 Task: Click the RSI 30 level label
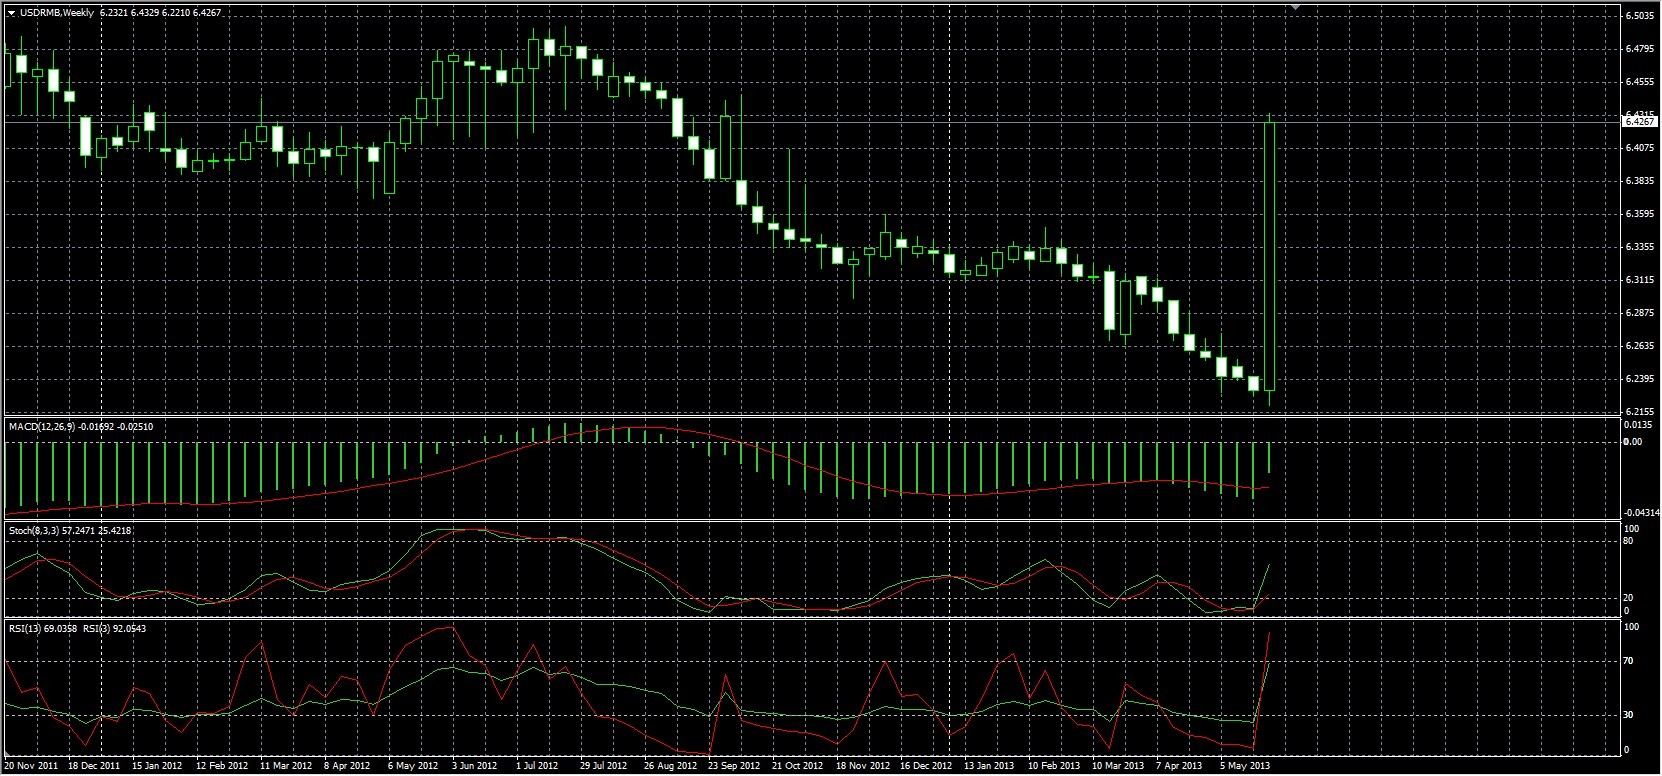(1630, 715)
